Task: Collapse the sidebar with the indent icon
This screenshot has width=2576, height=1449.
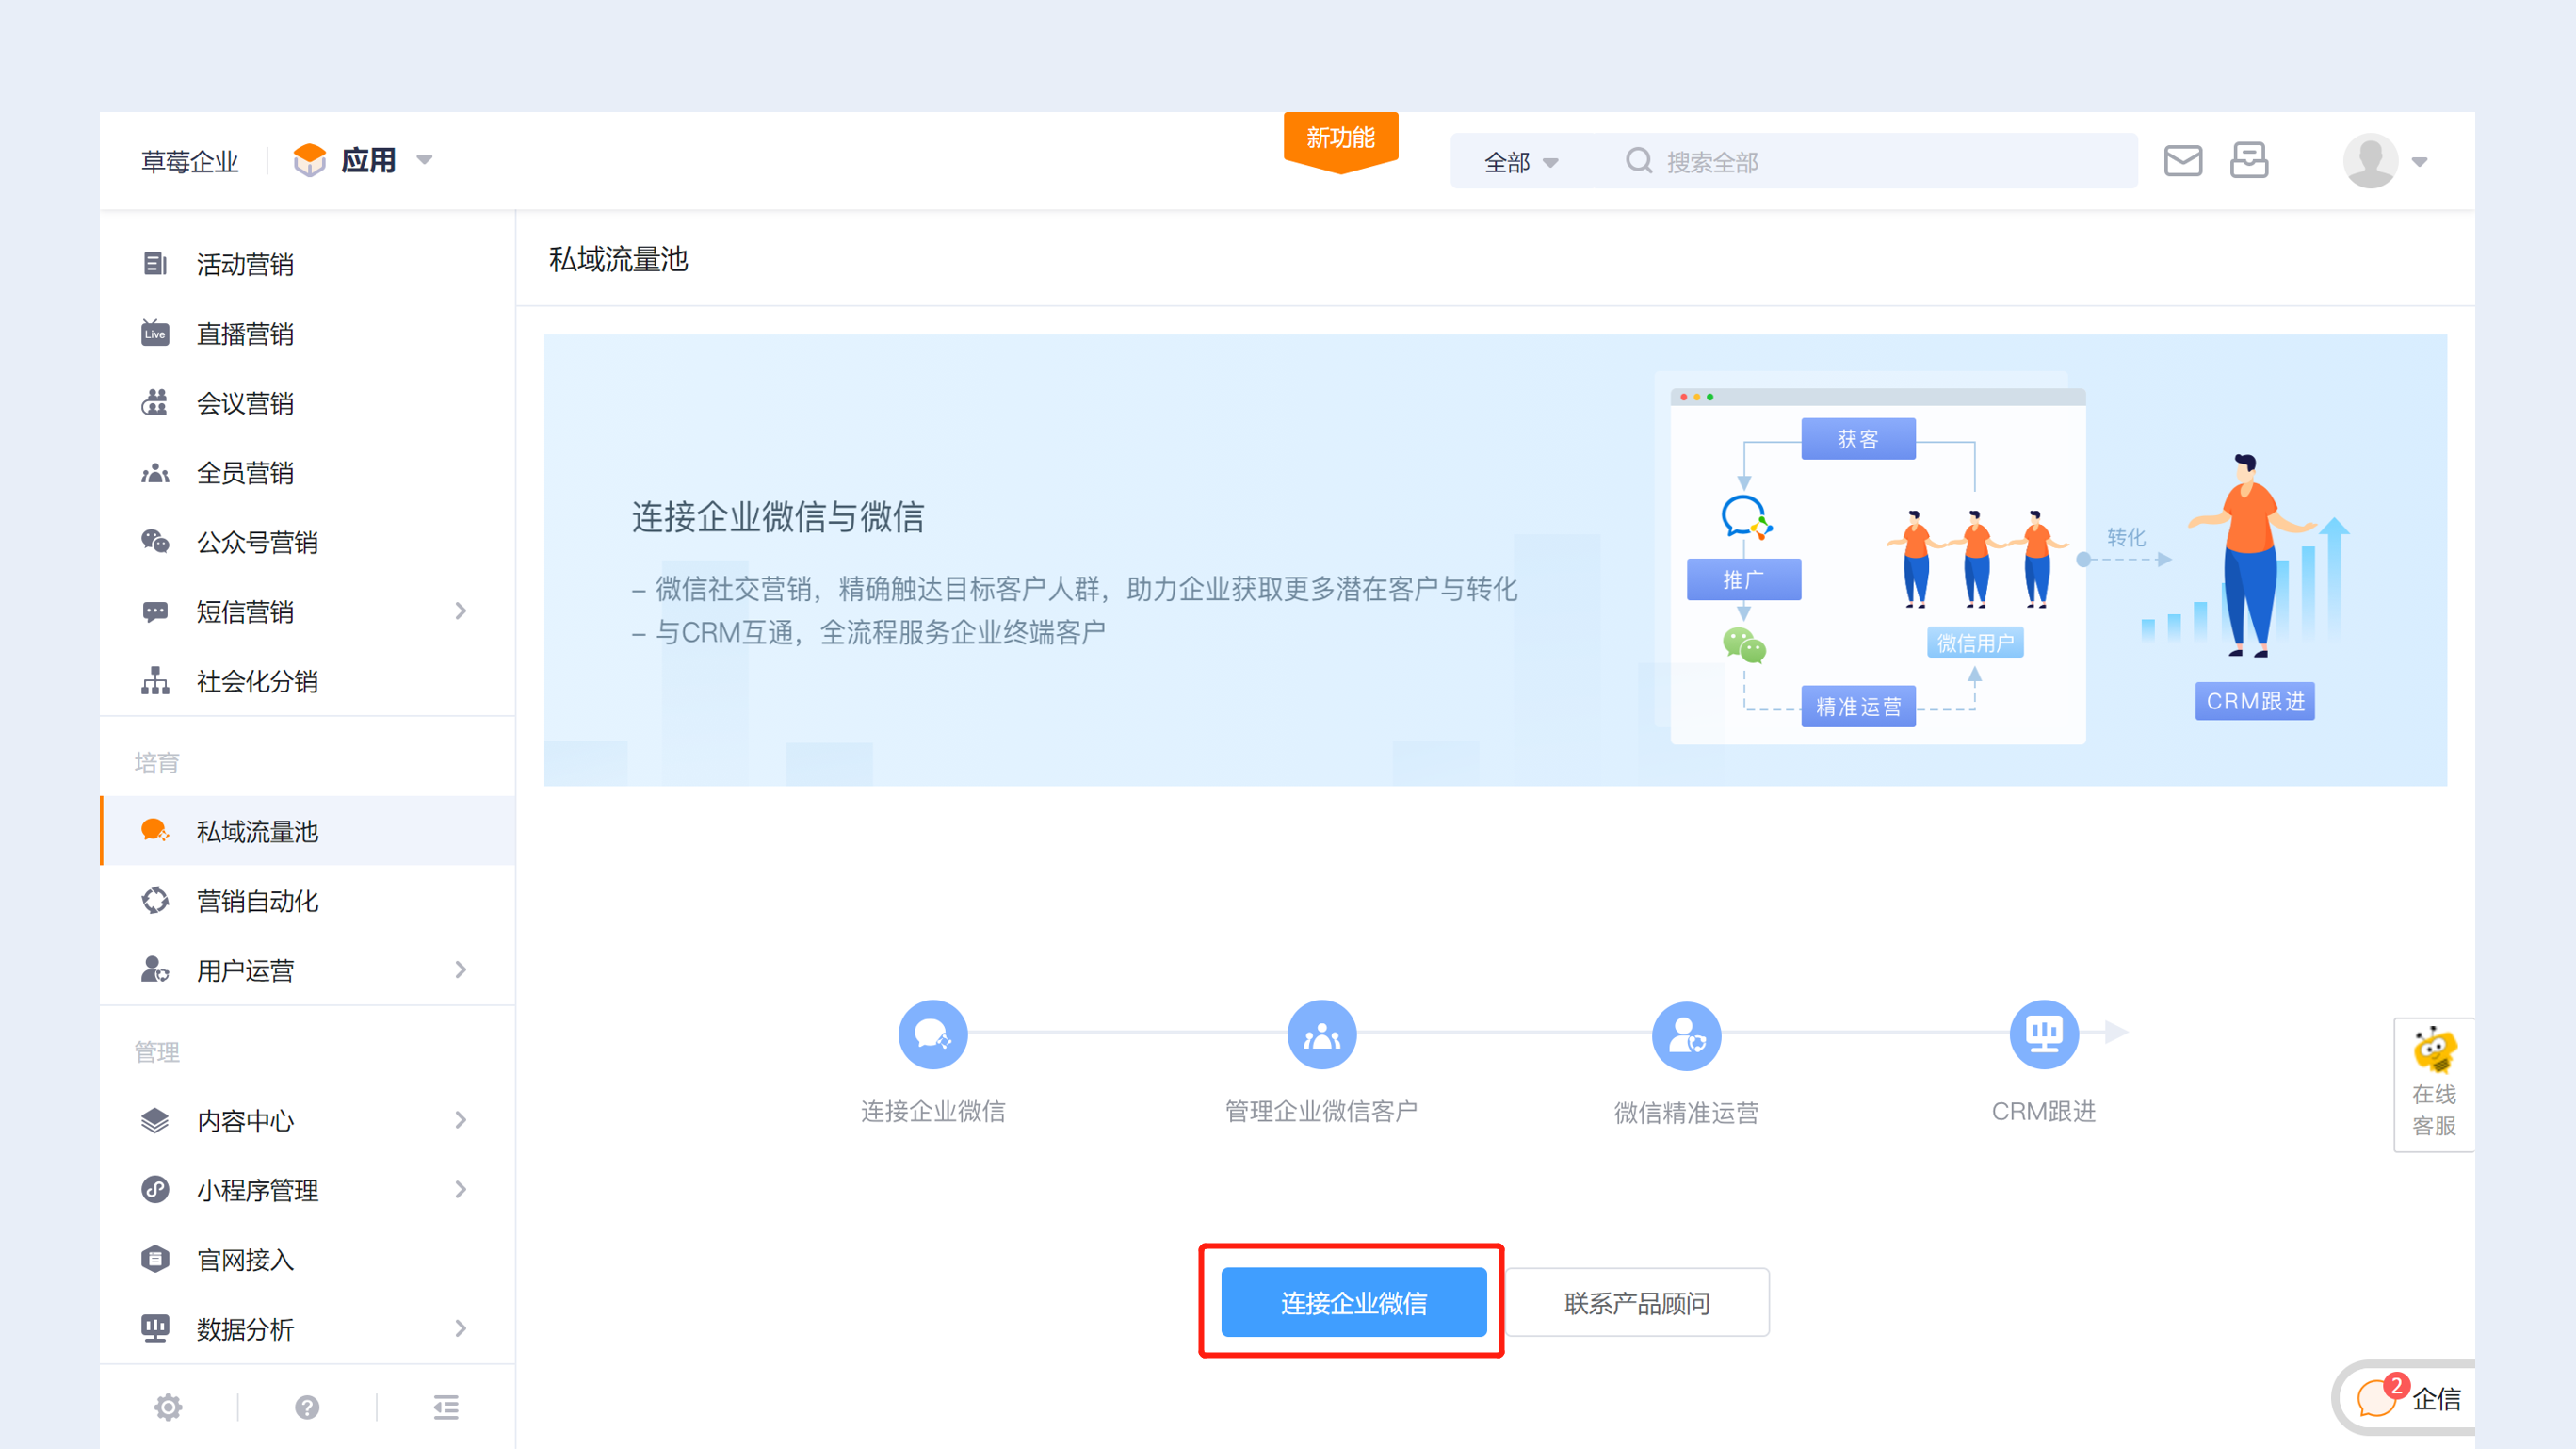Action: [446, 1408]
